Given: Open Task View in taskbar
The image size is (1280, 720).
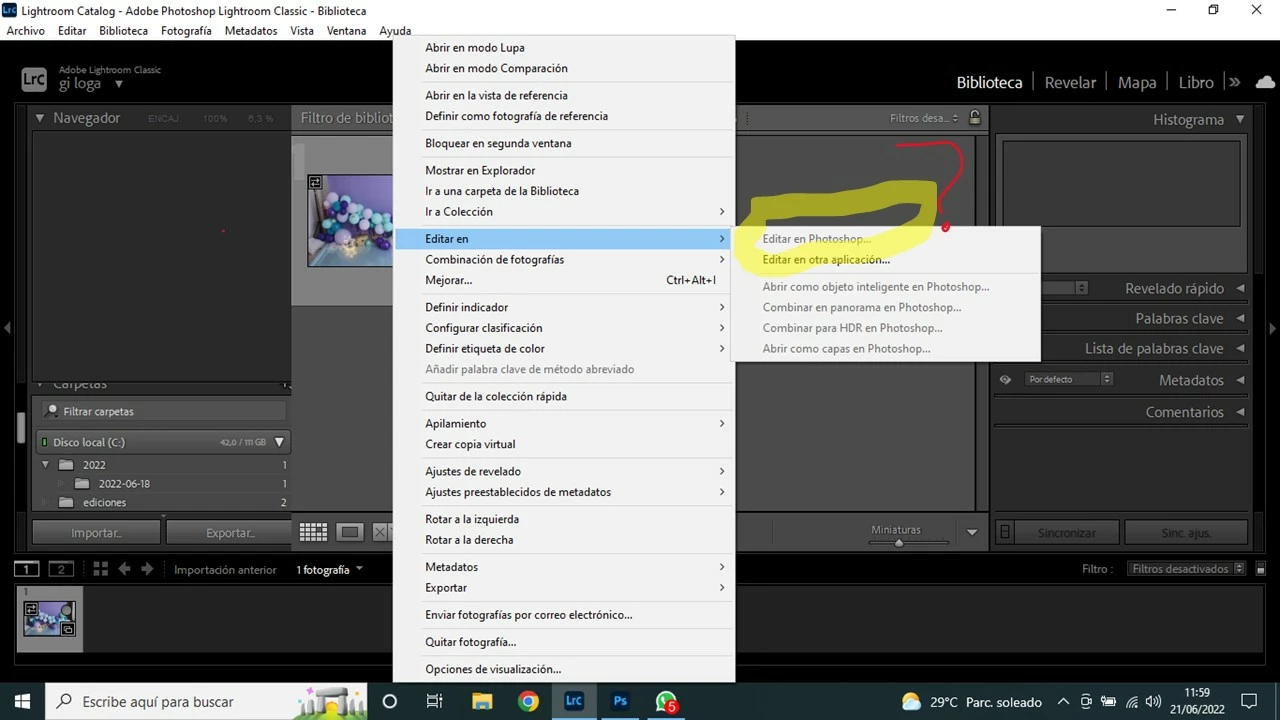Looking at the screenshot, I should coord(434,701).
